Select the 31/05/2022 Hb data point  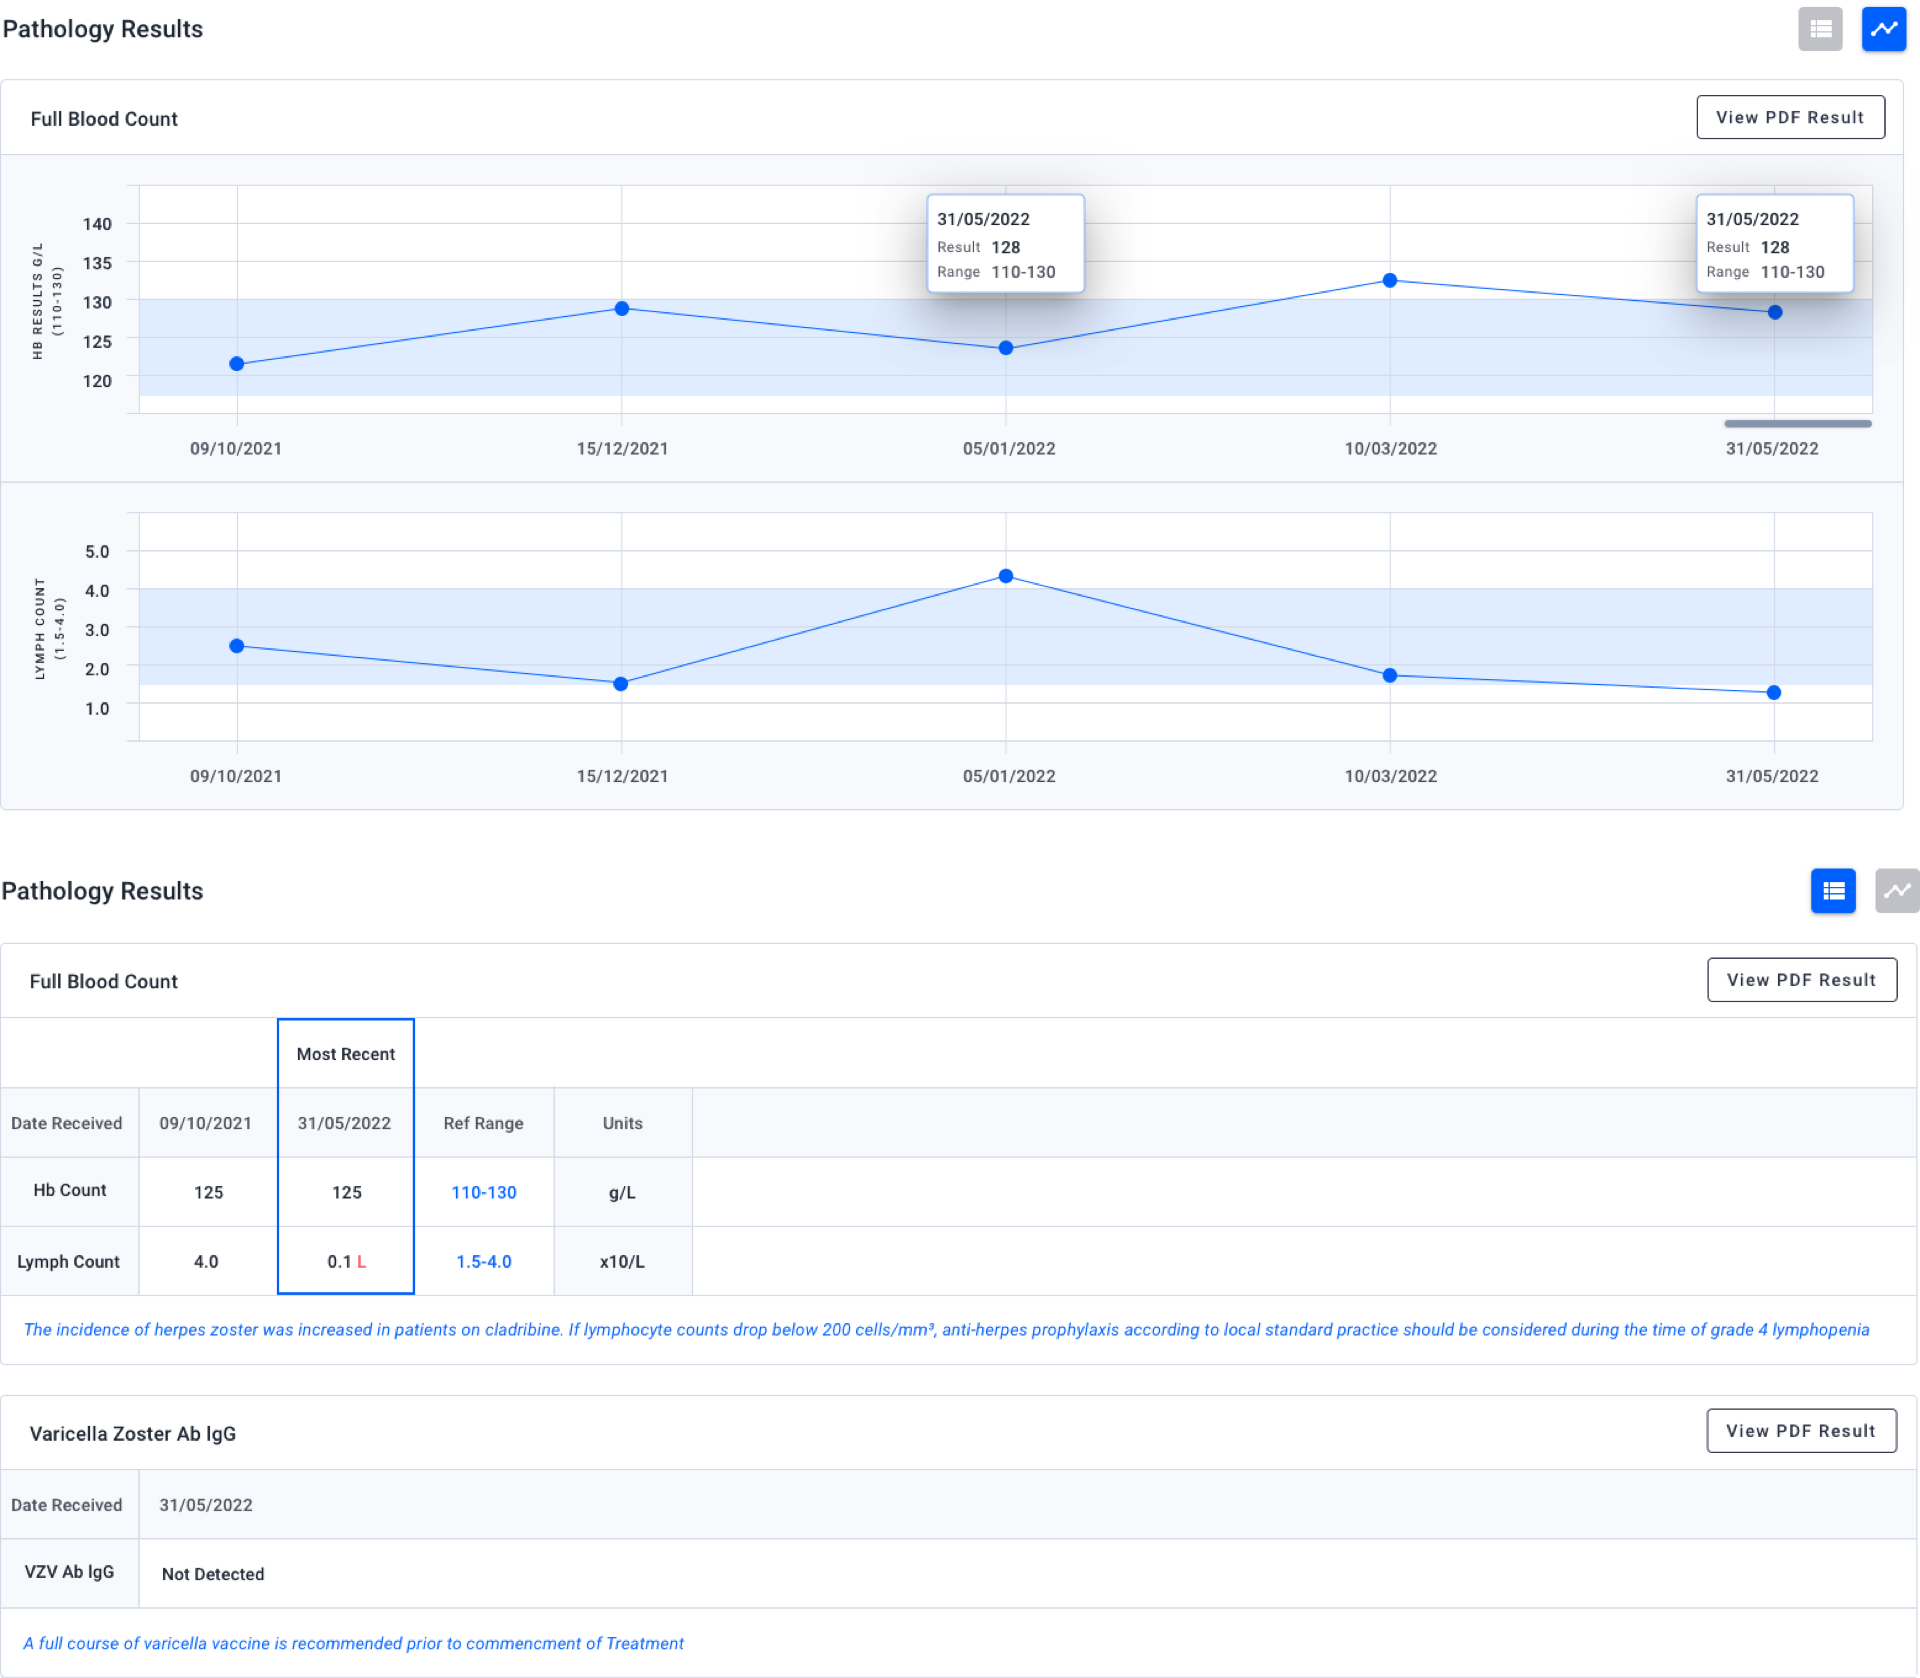(1775, 313)
